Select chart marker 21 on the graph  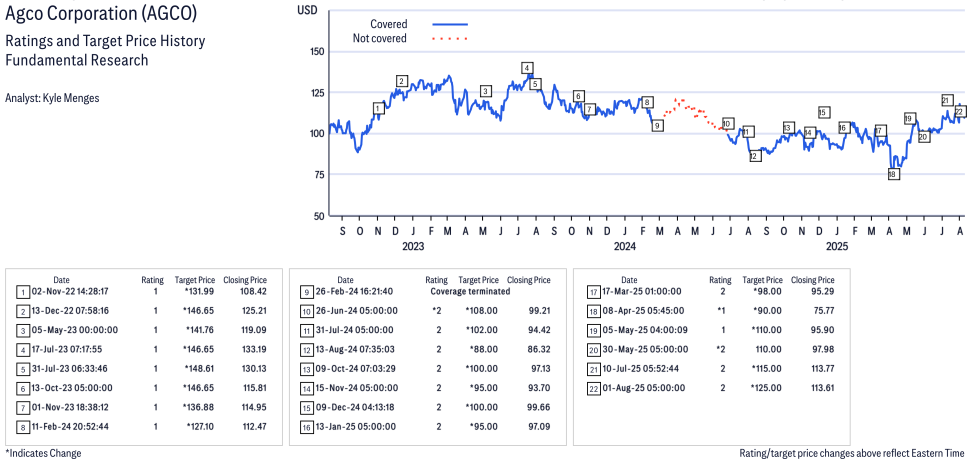[x=946, y=100]
